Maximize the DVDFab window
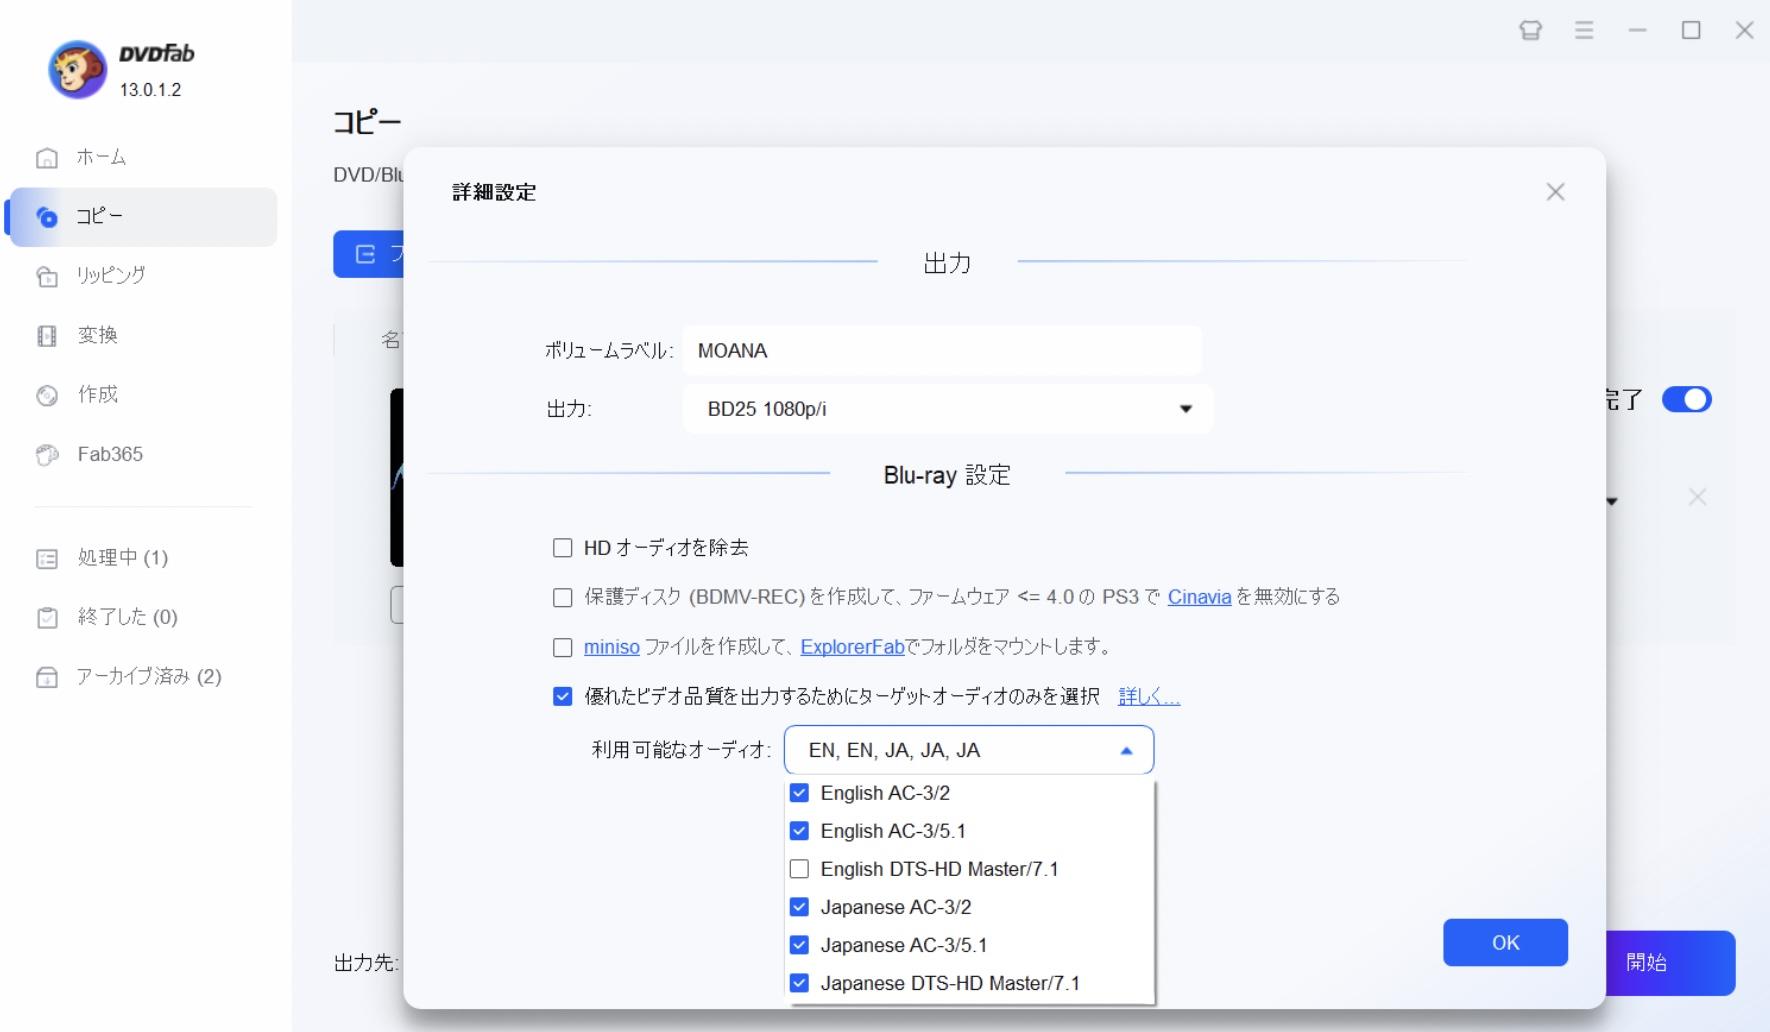 (x=1691, y=30)
